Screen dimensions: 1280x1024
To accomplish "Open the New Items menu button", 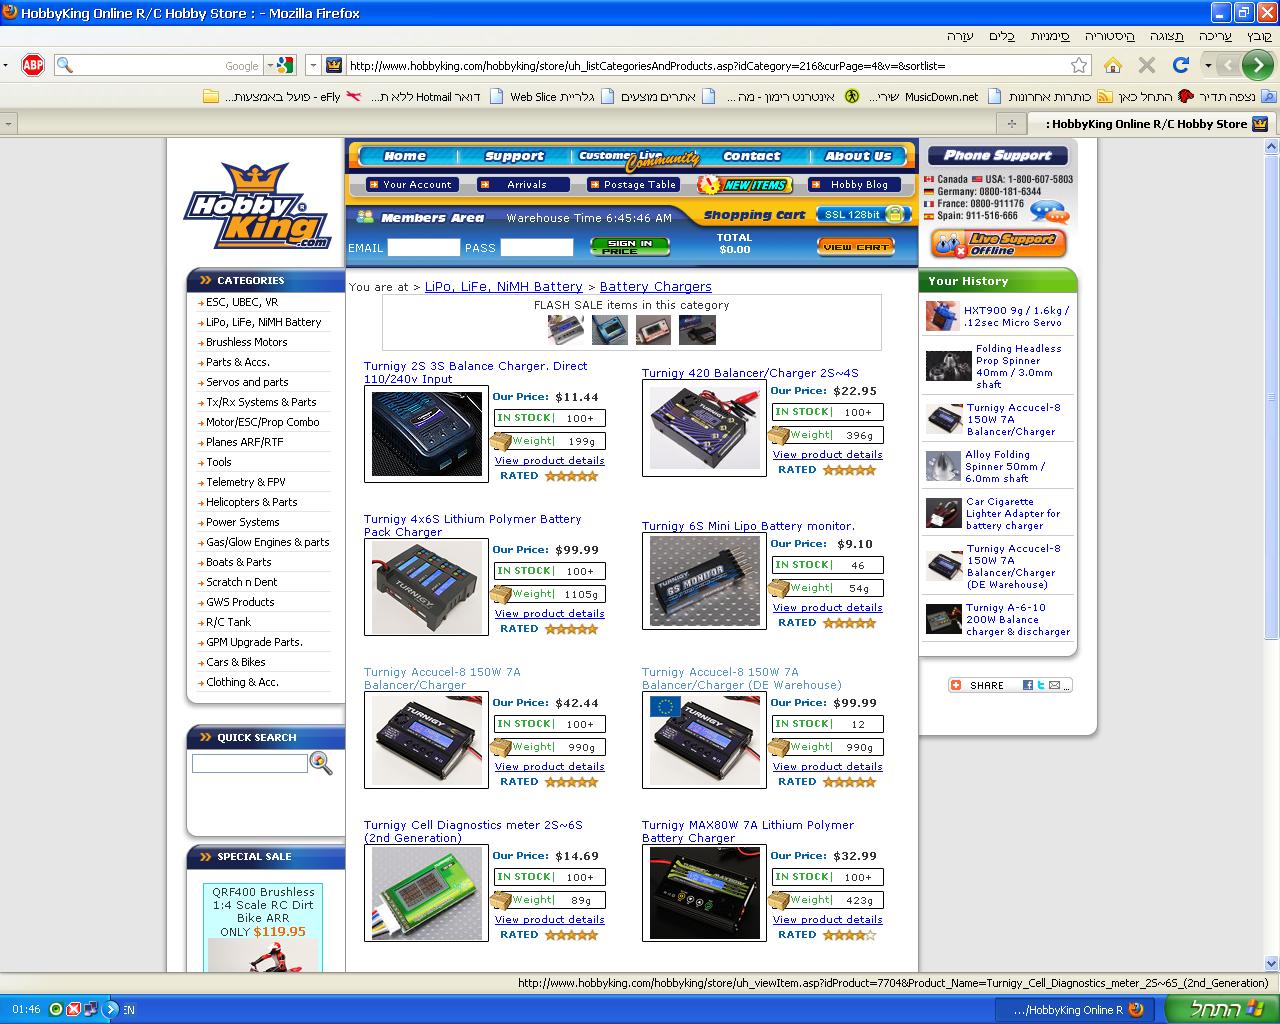I will (x=745, y=184).
